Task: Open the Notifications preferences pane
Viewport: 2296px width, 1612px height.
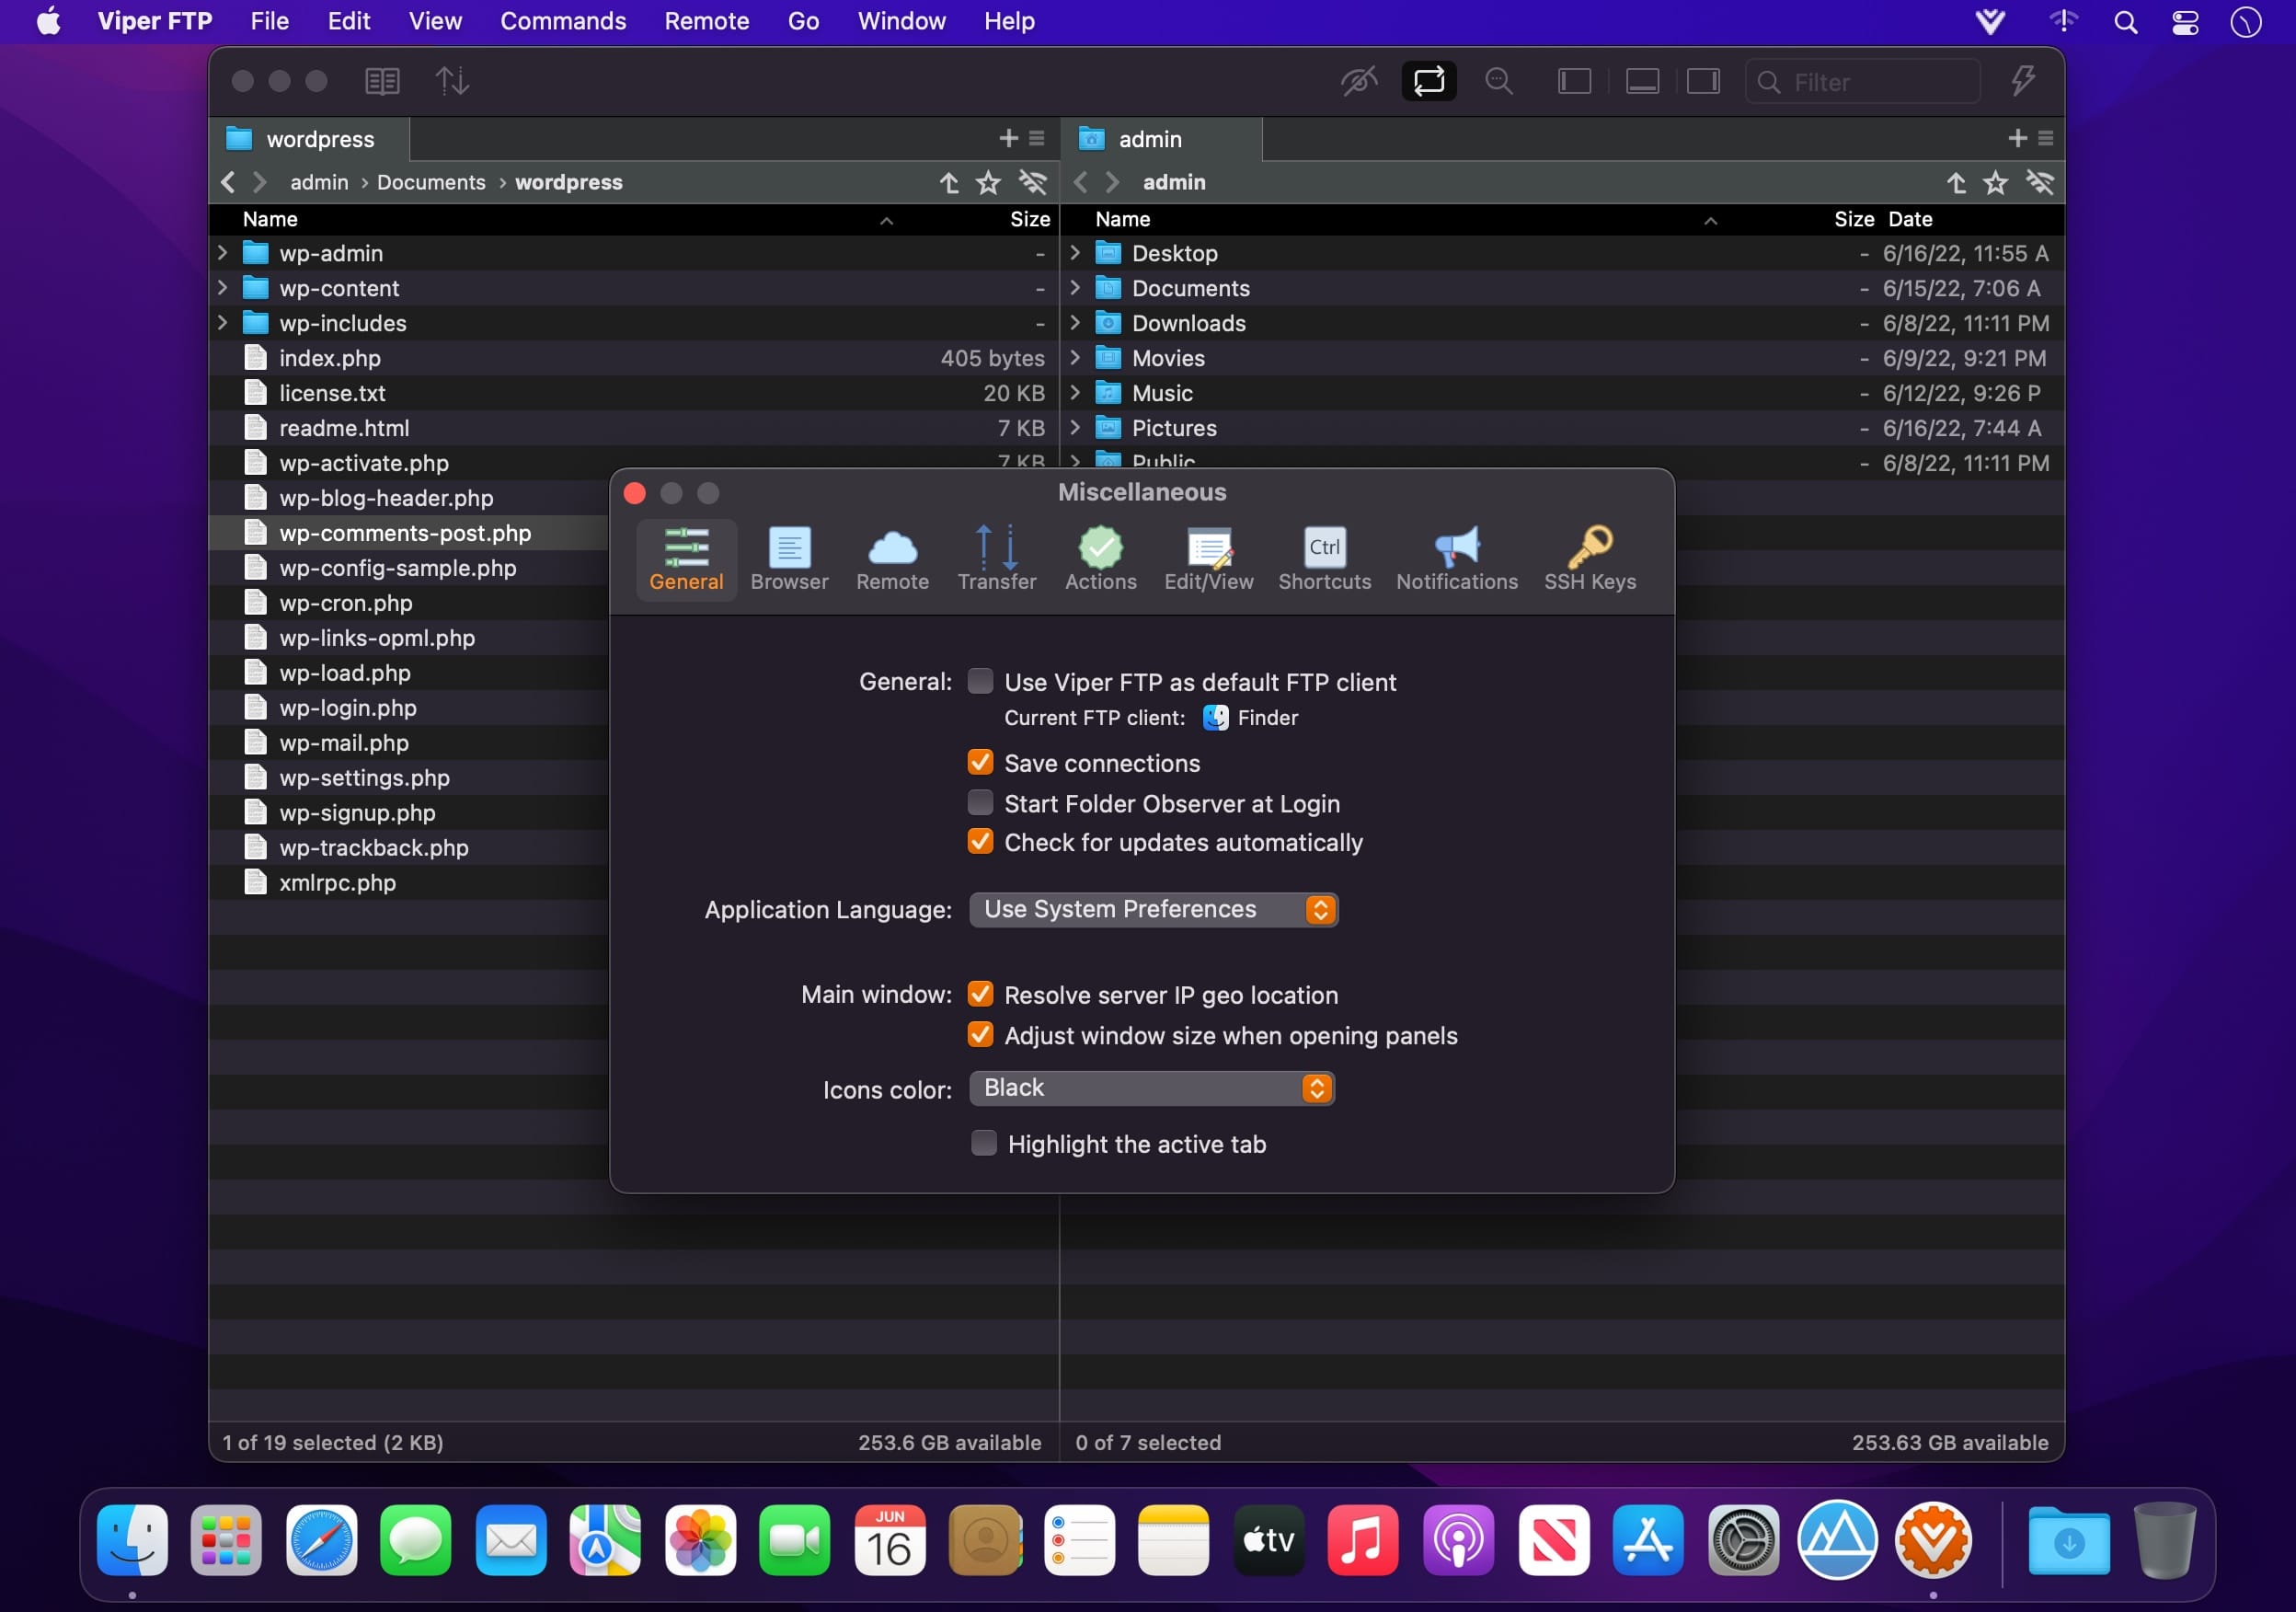Action: [1456, 558]
